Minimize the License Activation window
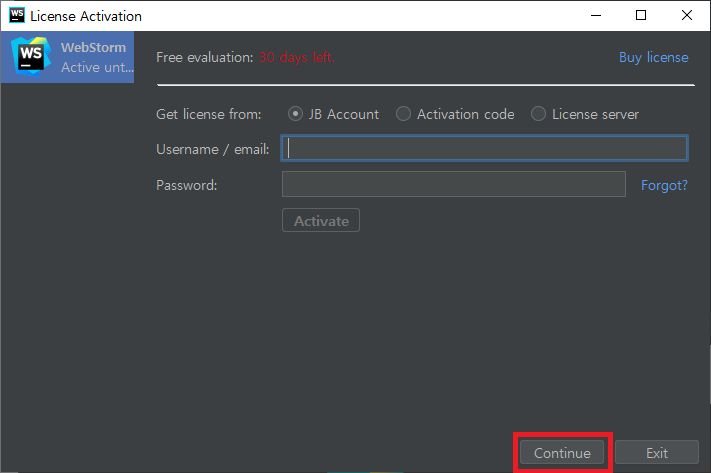Image resolution: width=711 pixels, height=473 pixels. click(596, 15)
